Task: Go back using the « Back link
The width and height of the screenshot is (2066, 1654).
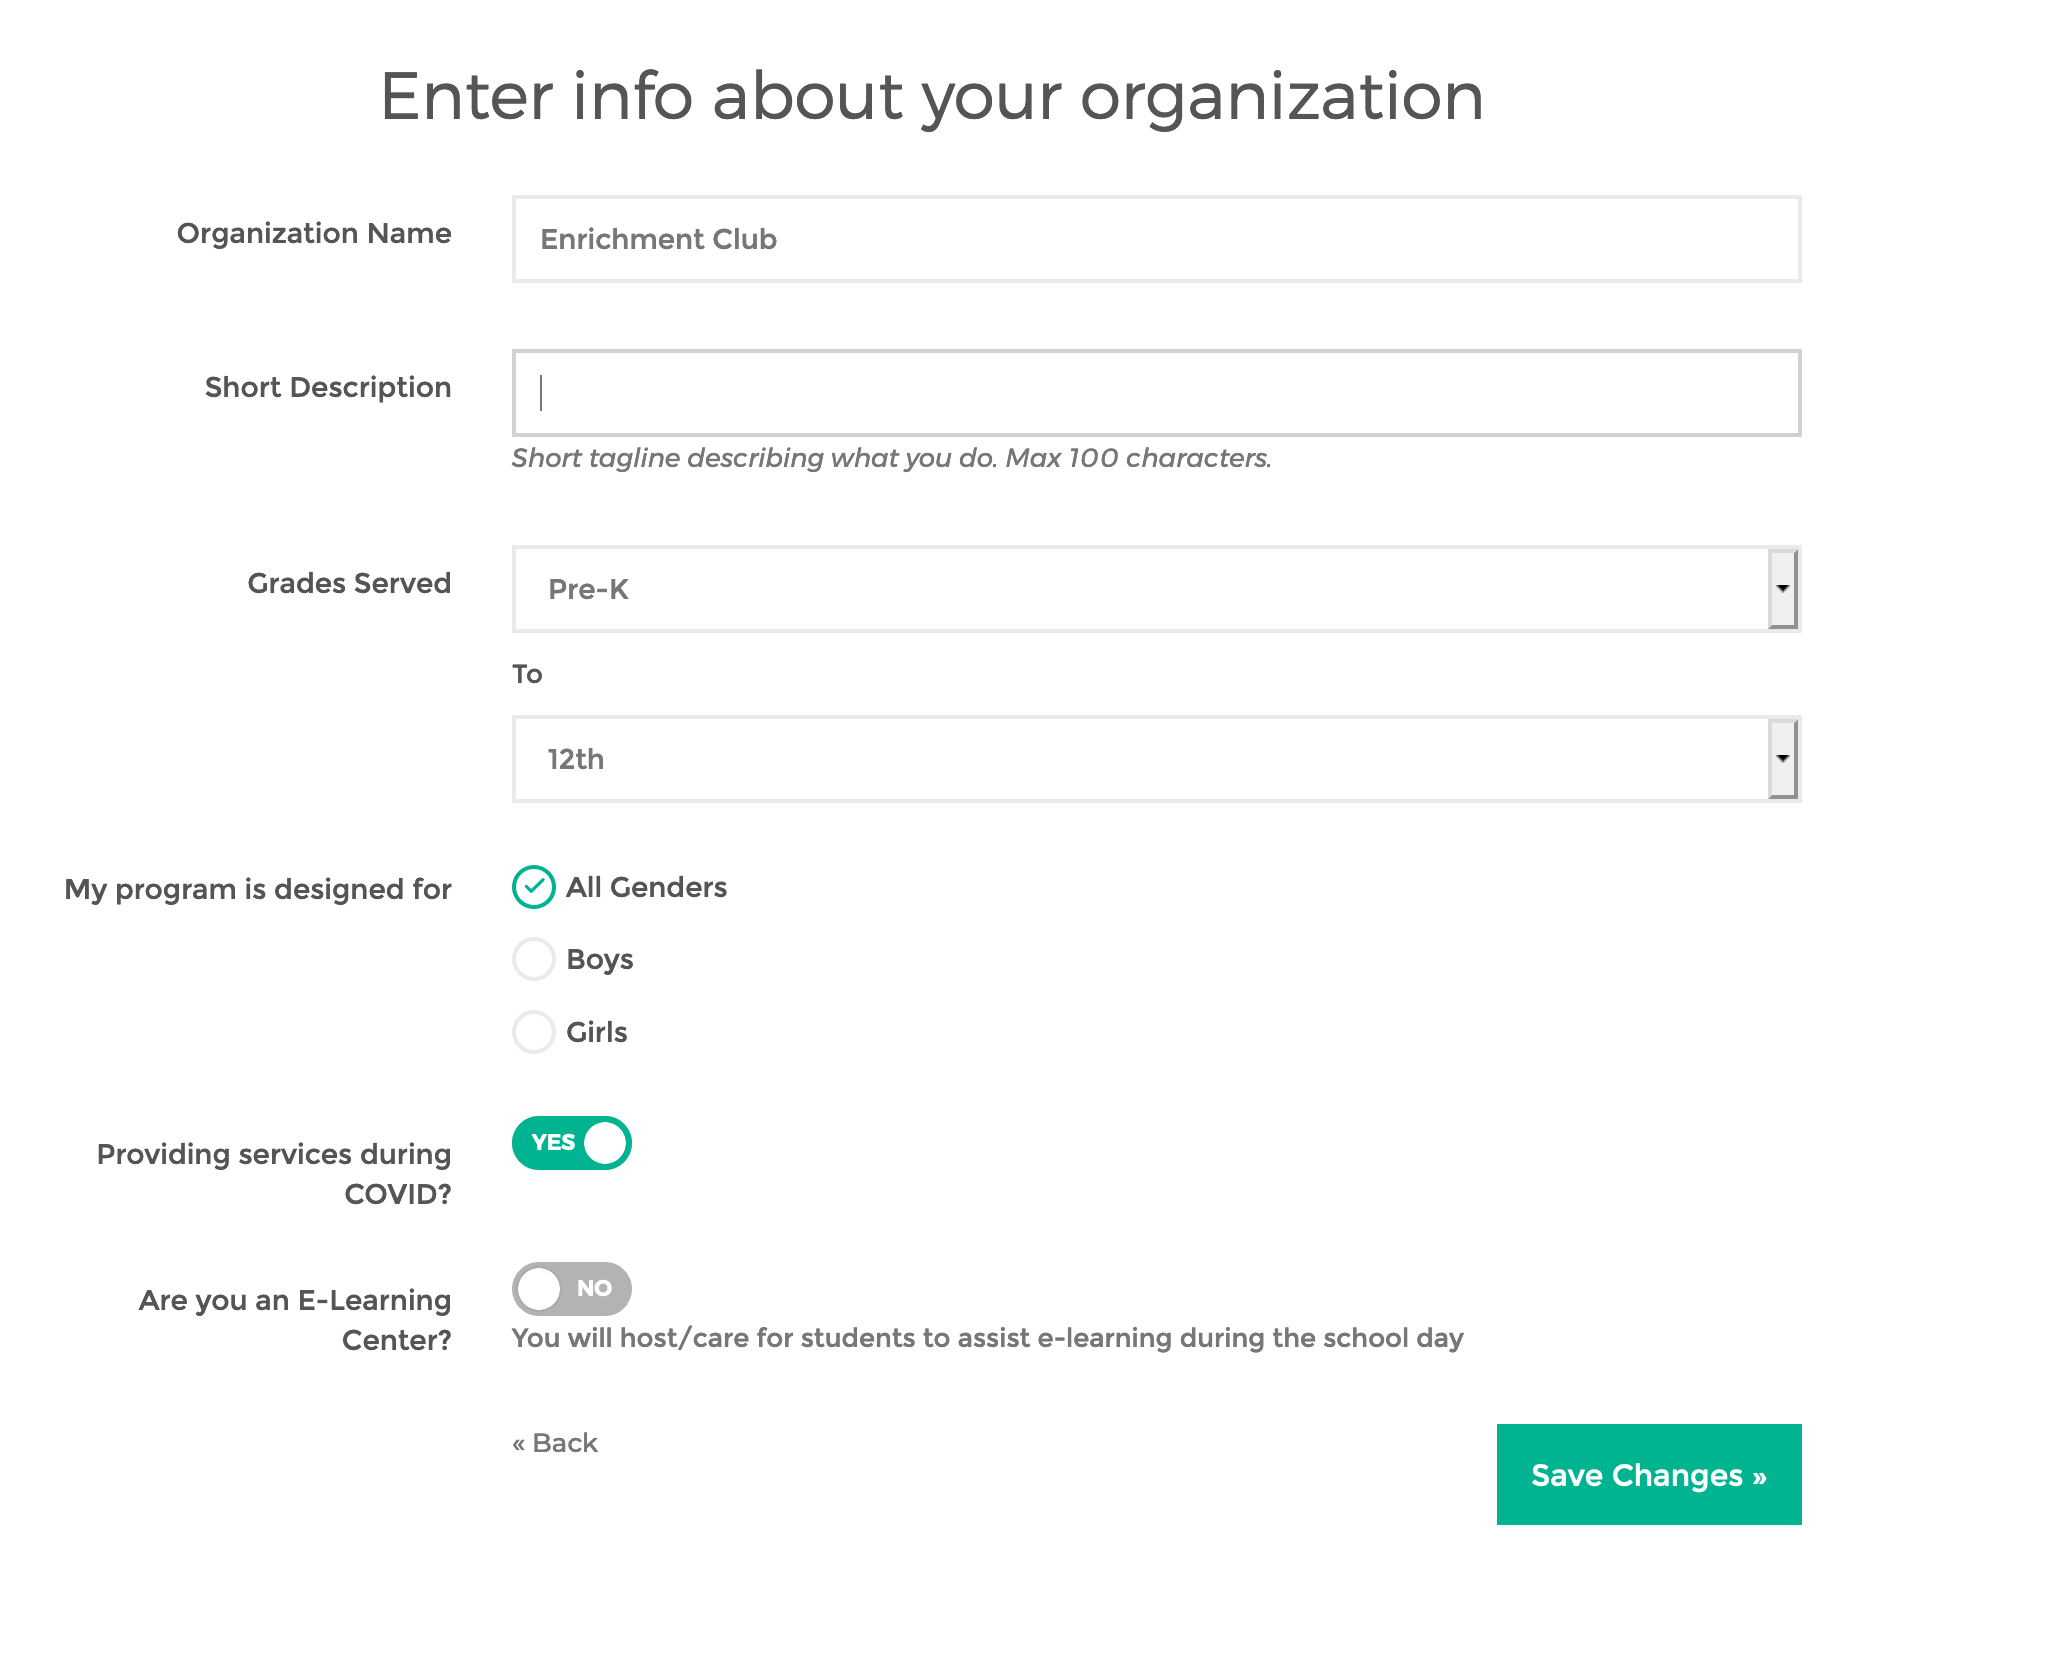Action: click(x=555, y=1443)
